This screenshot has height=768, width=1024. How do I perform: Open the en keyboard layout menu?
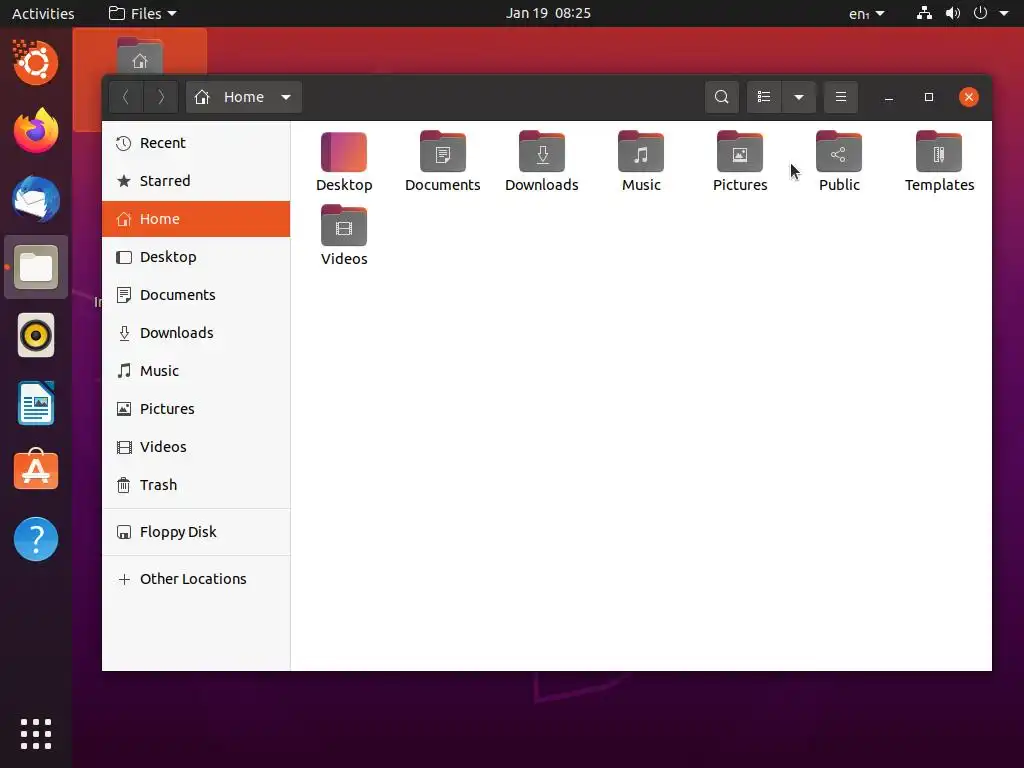pyautogui.click(x=867, y=13)
